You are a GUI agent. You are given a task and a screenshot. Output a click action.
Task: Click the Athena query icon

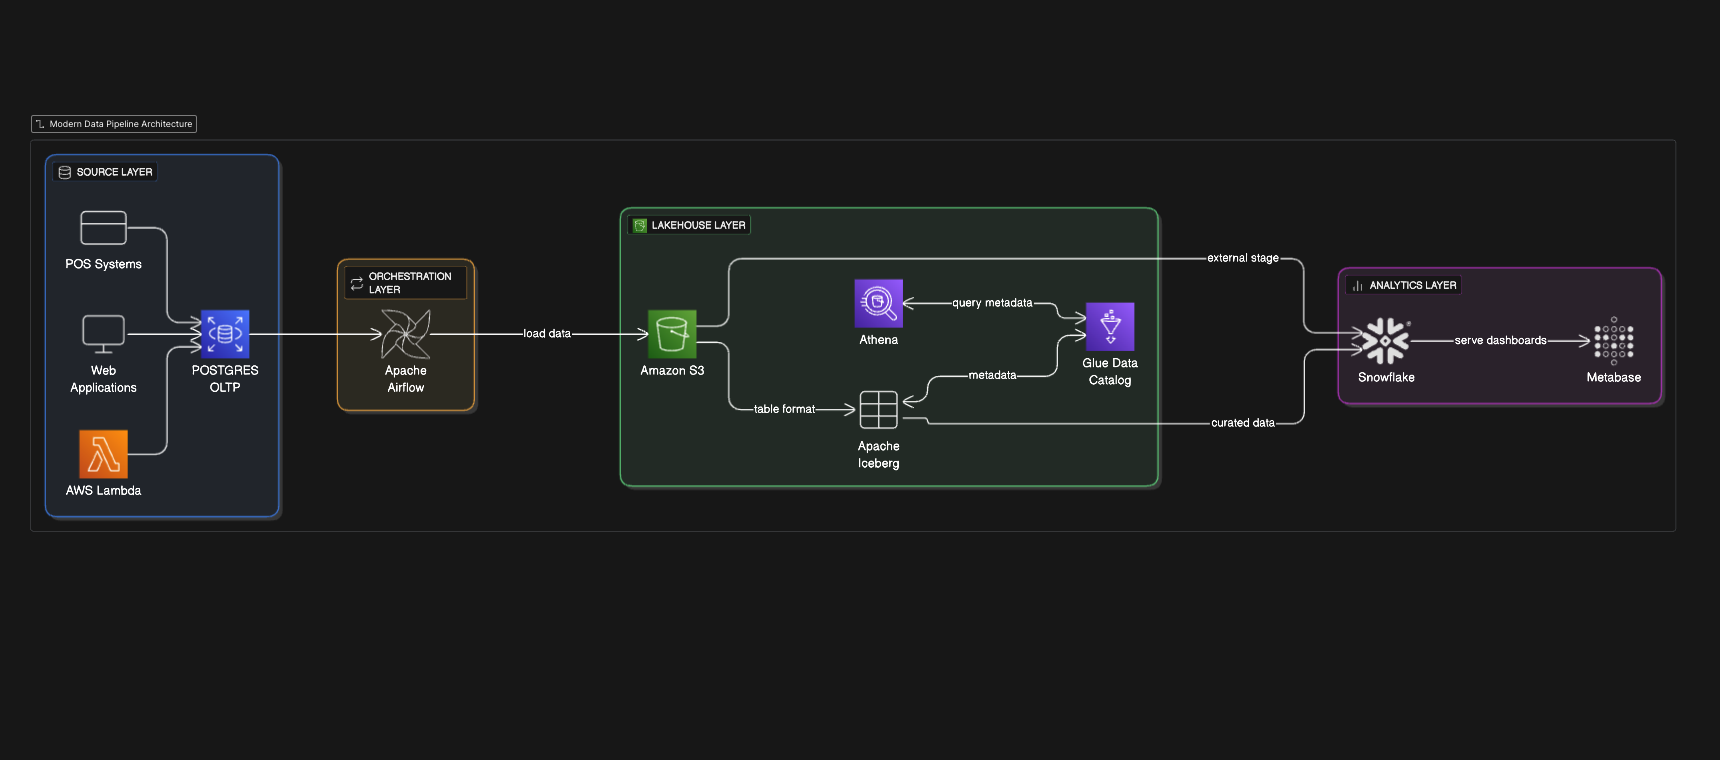tap(879, 303)
